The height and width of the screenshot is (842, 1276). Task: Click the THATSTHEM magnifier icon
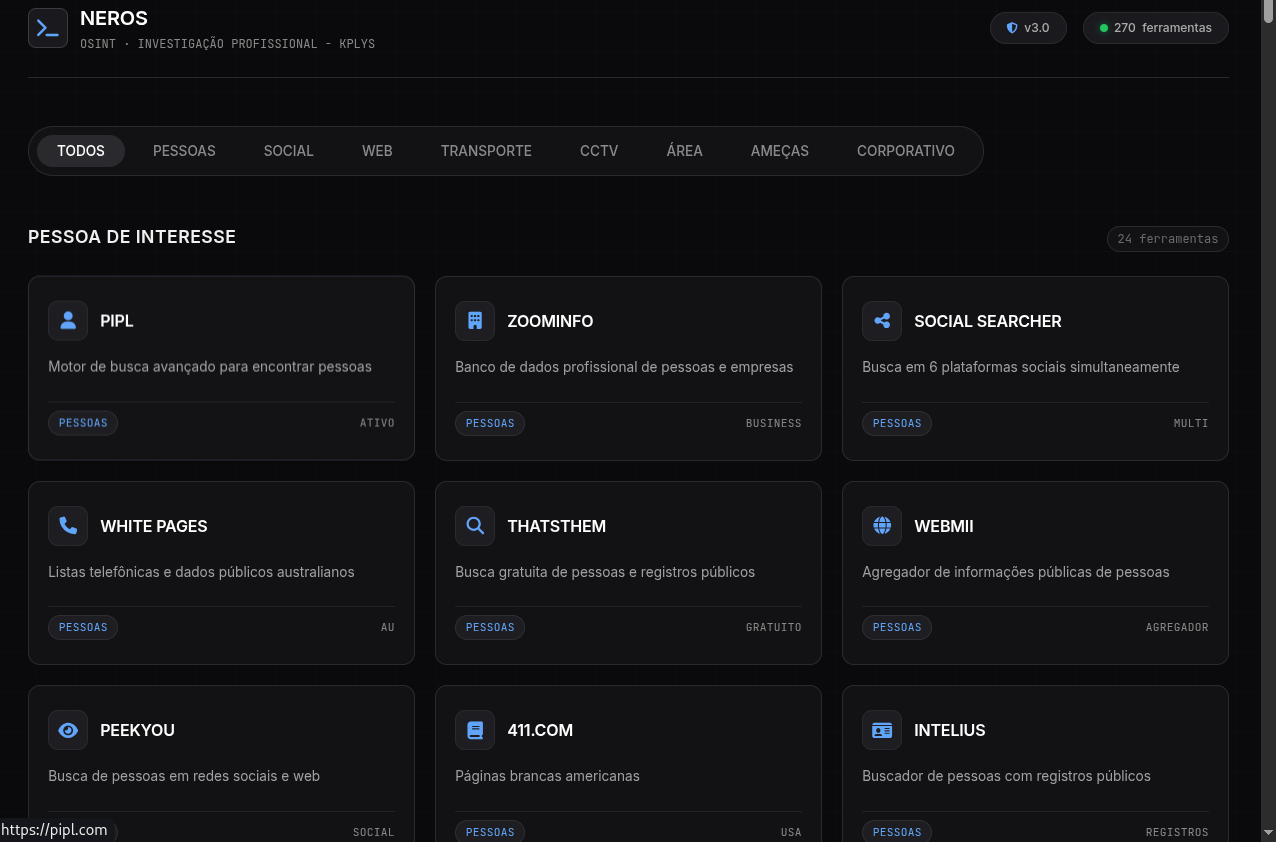point(475,526)
